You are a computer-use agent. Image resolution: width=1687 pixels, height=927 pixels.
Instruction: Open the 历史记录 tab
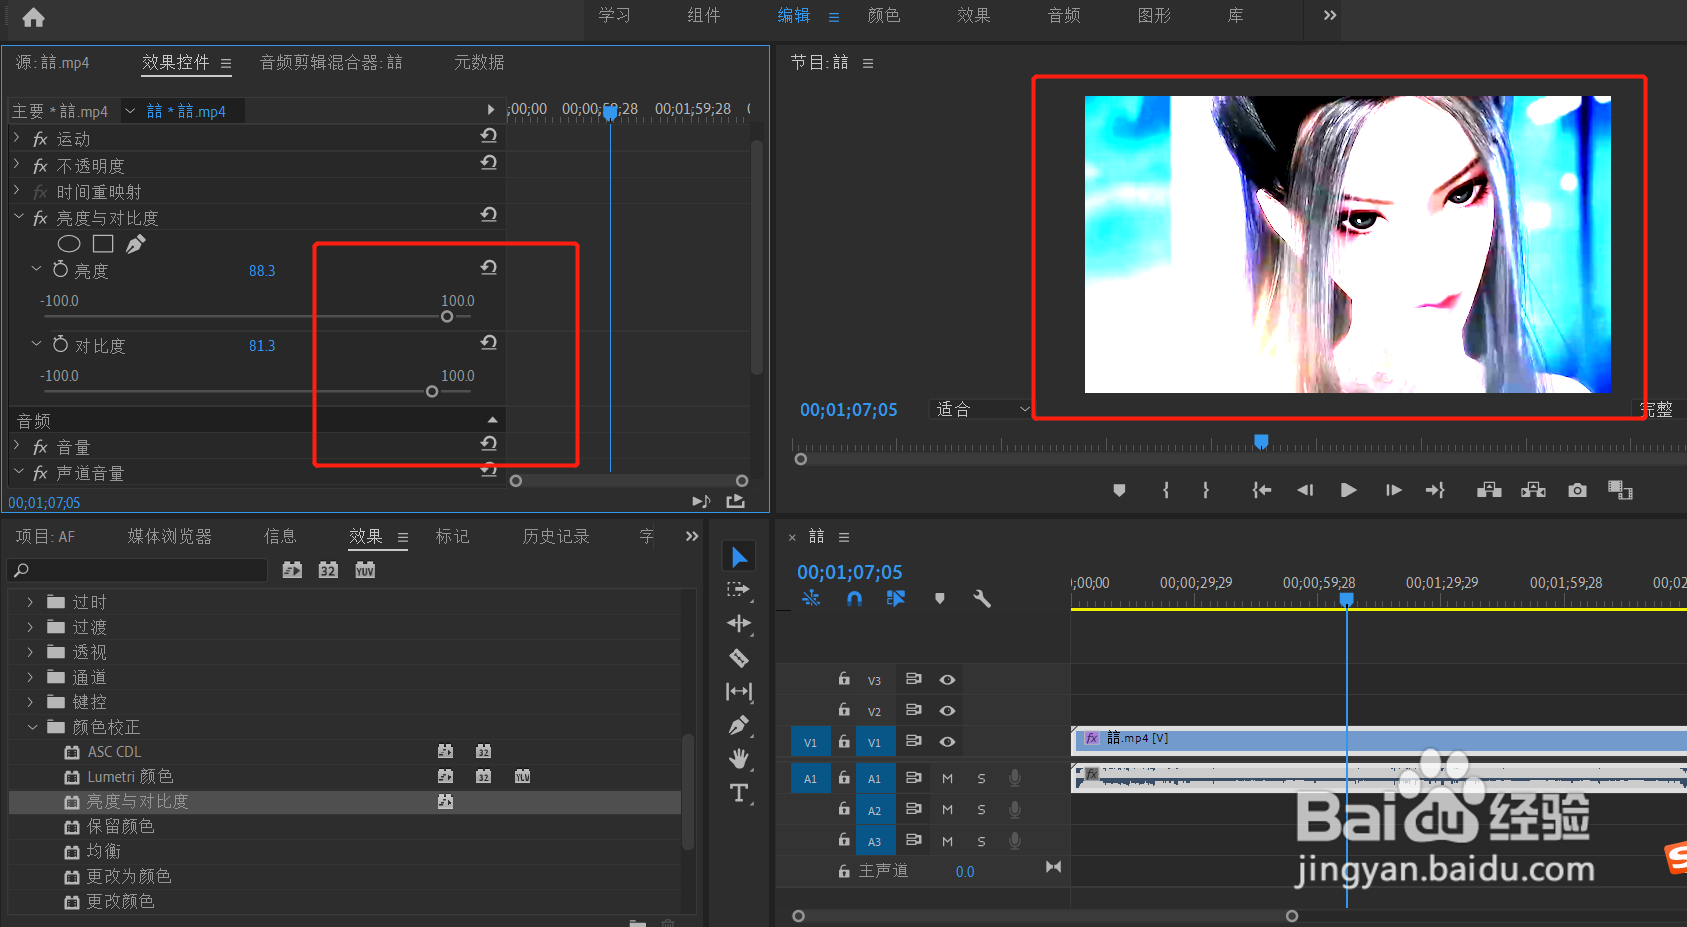click(x=556, y=537)
